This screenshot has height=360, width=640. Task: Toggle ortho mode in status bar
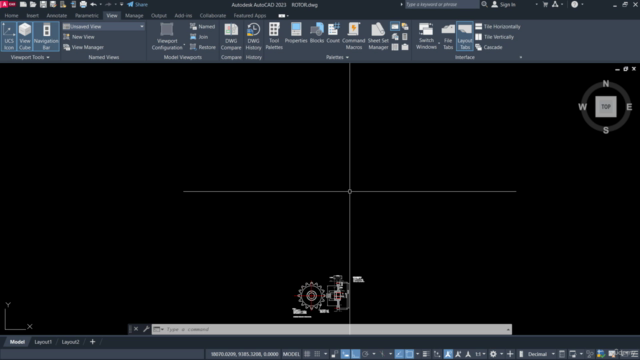(x=356, y=354)
